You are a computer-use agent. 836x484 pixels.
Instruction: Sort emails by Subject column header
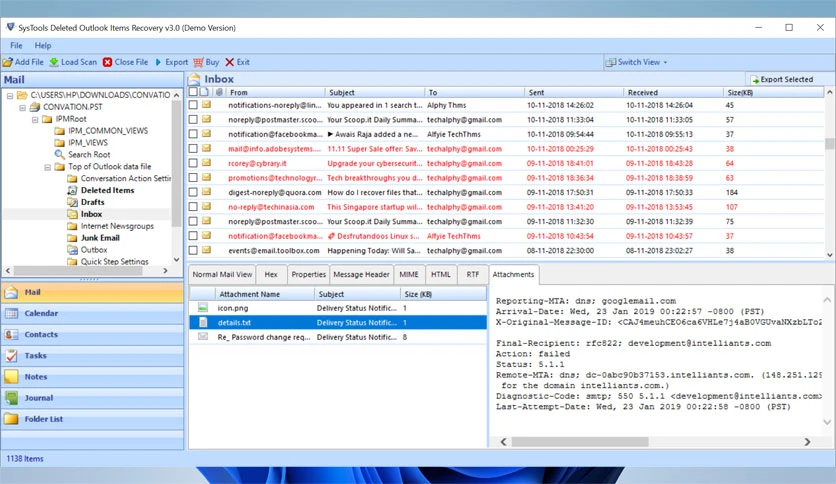[x=374, y=92]
